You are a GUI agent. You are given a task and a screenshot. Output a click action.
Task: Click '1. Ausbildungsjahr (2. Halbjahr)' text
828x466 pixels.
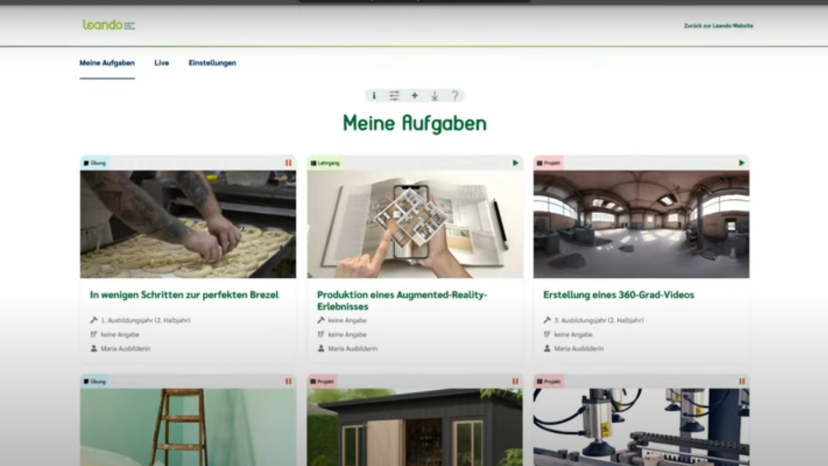coord(146,320)
